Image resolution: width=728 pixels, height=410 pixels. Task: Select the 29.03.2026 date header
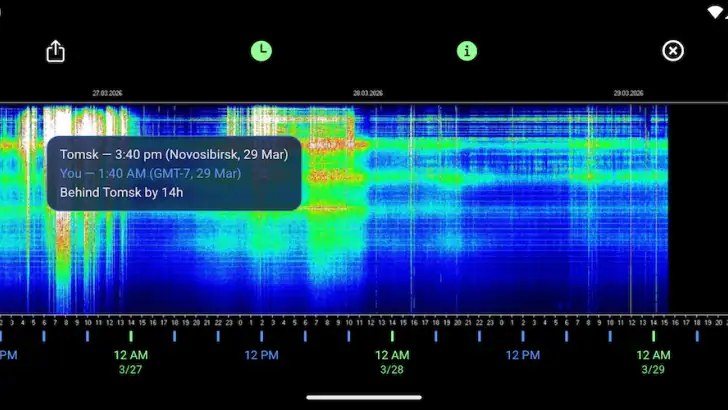point(628,93)
